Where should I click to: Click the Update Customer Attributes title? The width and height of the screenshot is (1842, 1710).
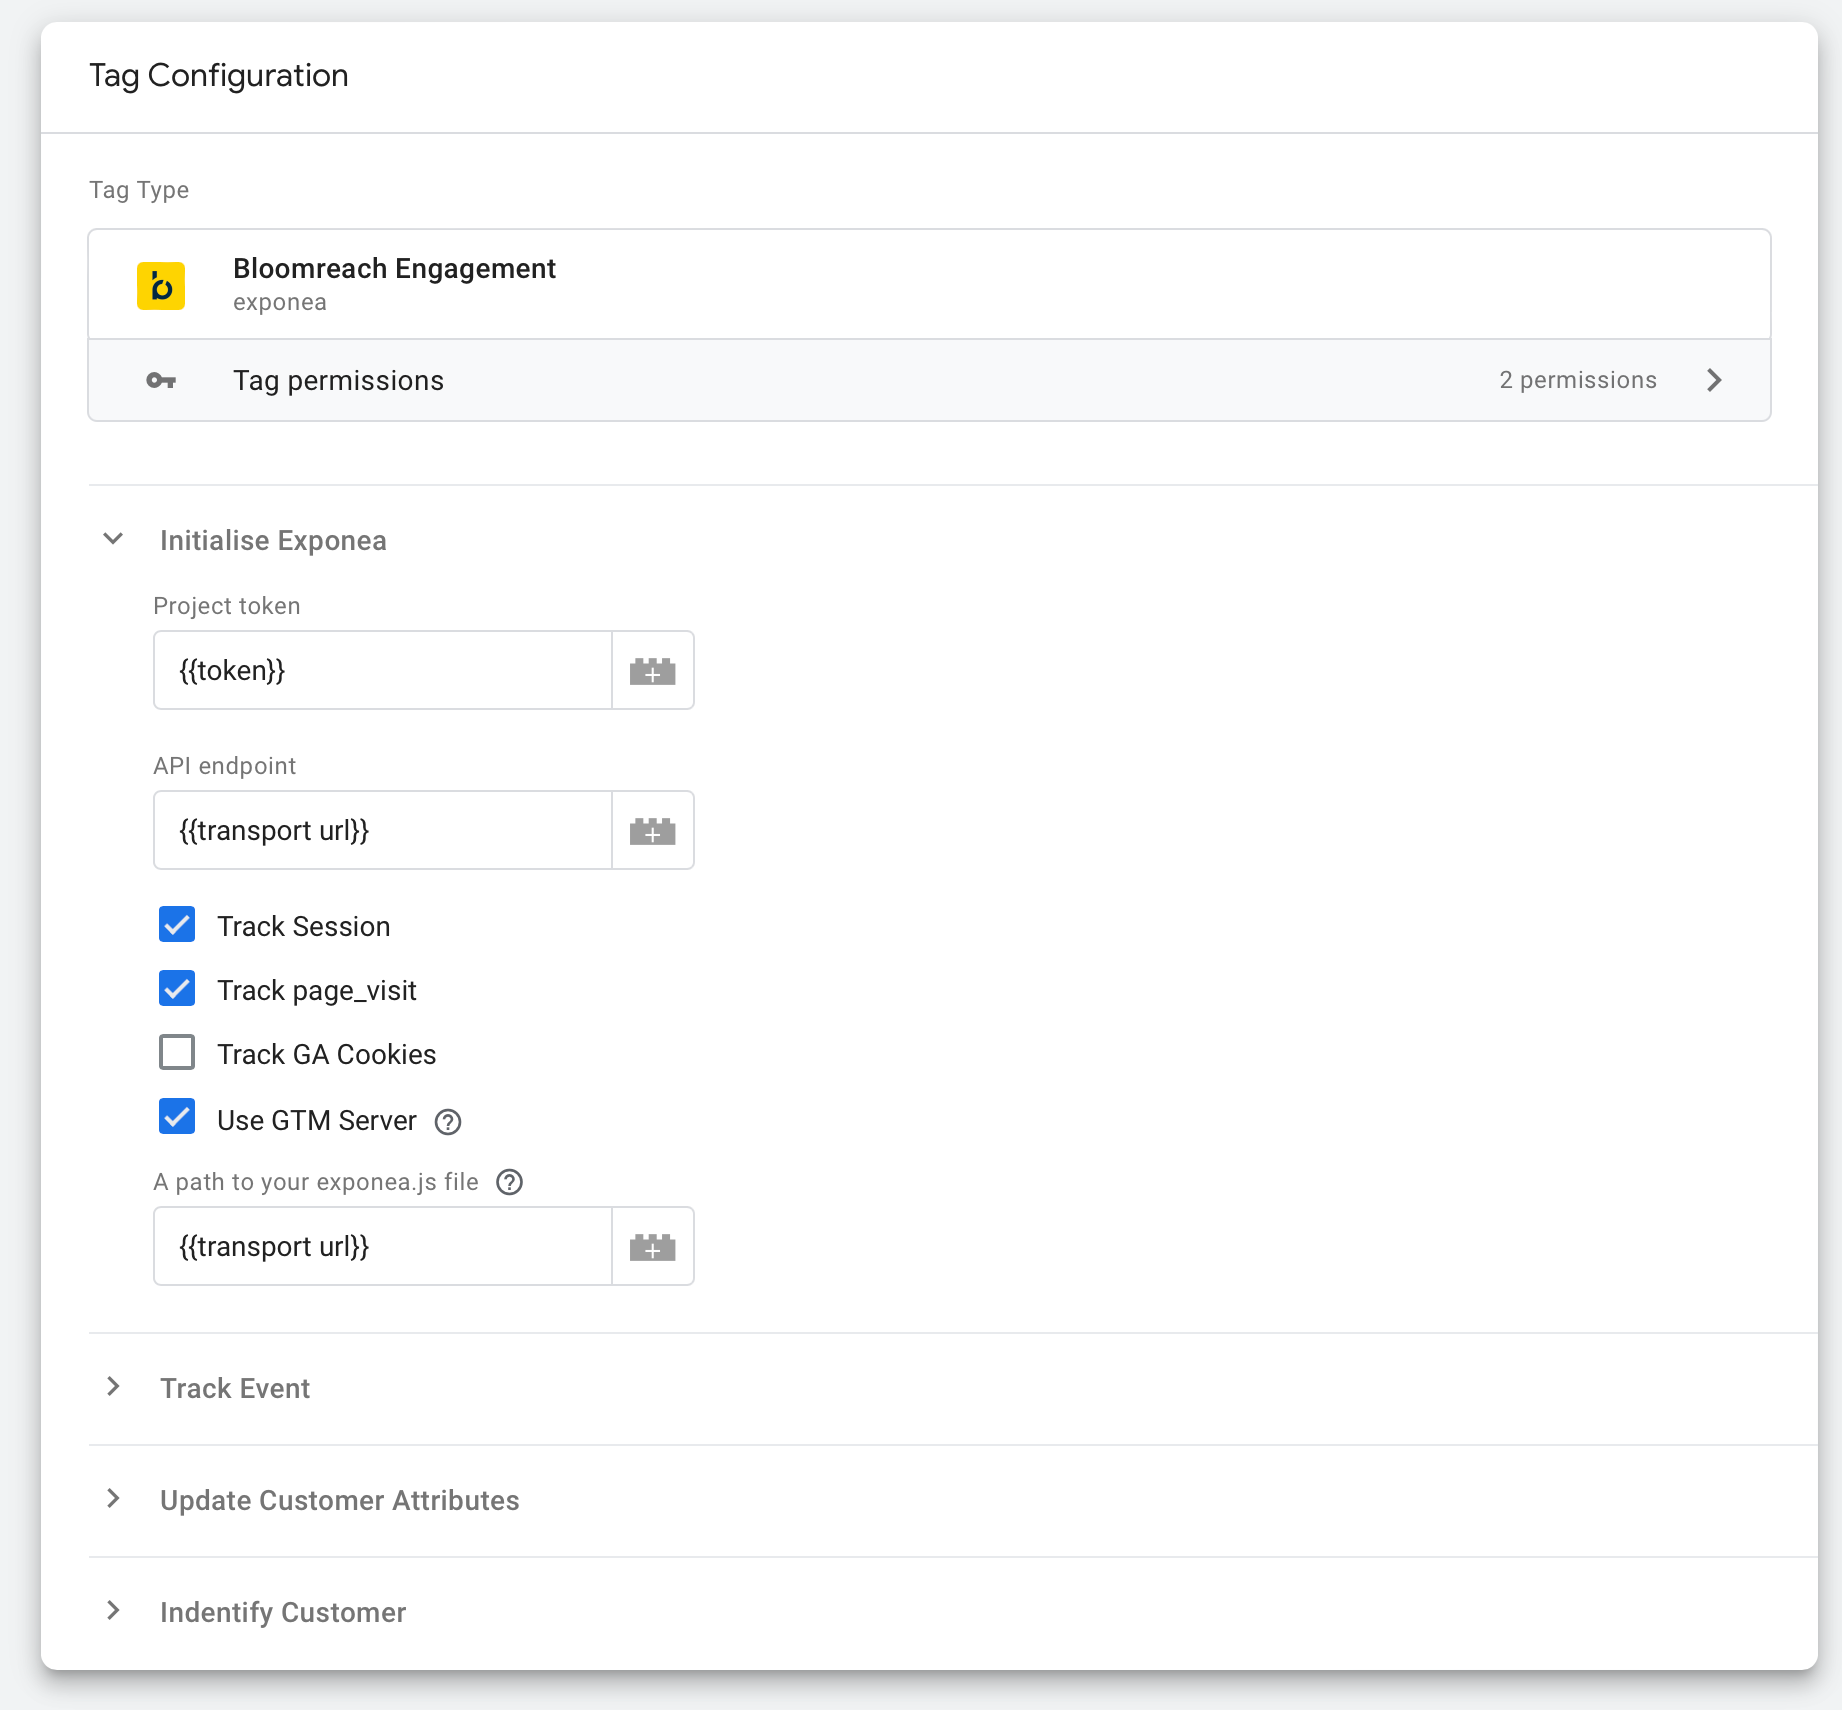[339, 1501]
